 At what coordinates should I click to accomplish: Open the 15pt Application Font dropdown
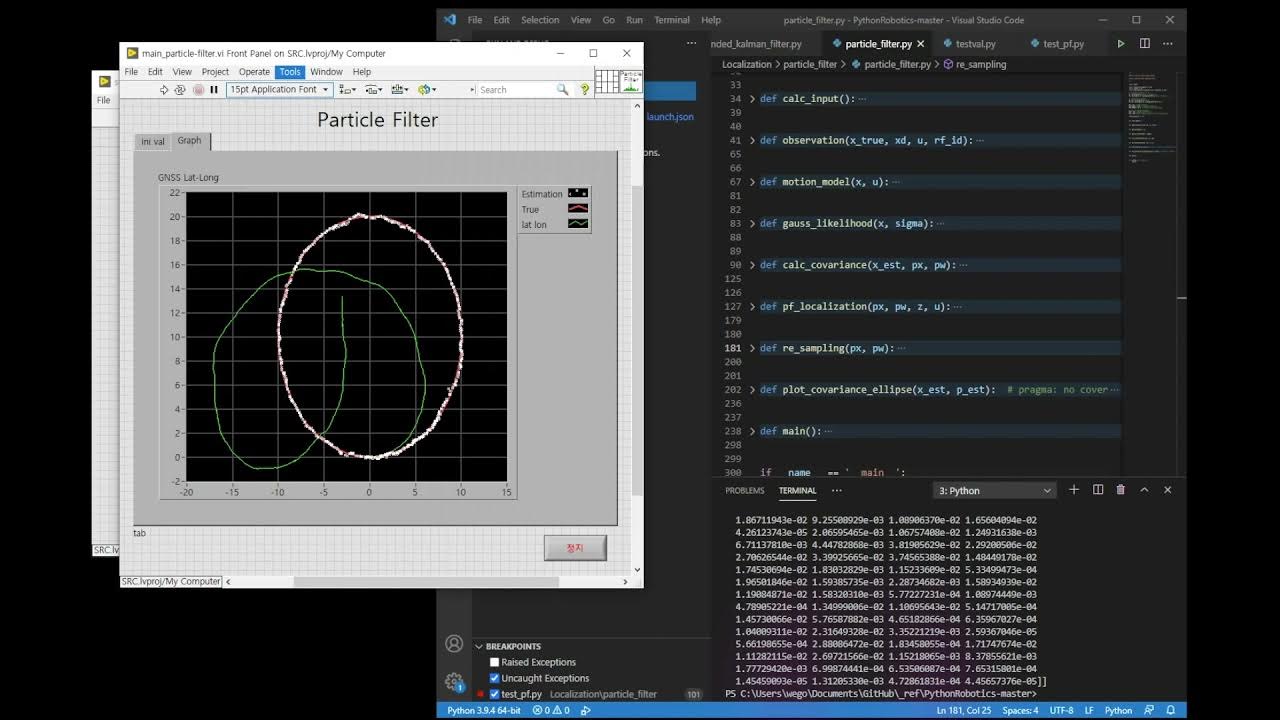(x=278, y=89)
